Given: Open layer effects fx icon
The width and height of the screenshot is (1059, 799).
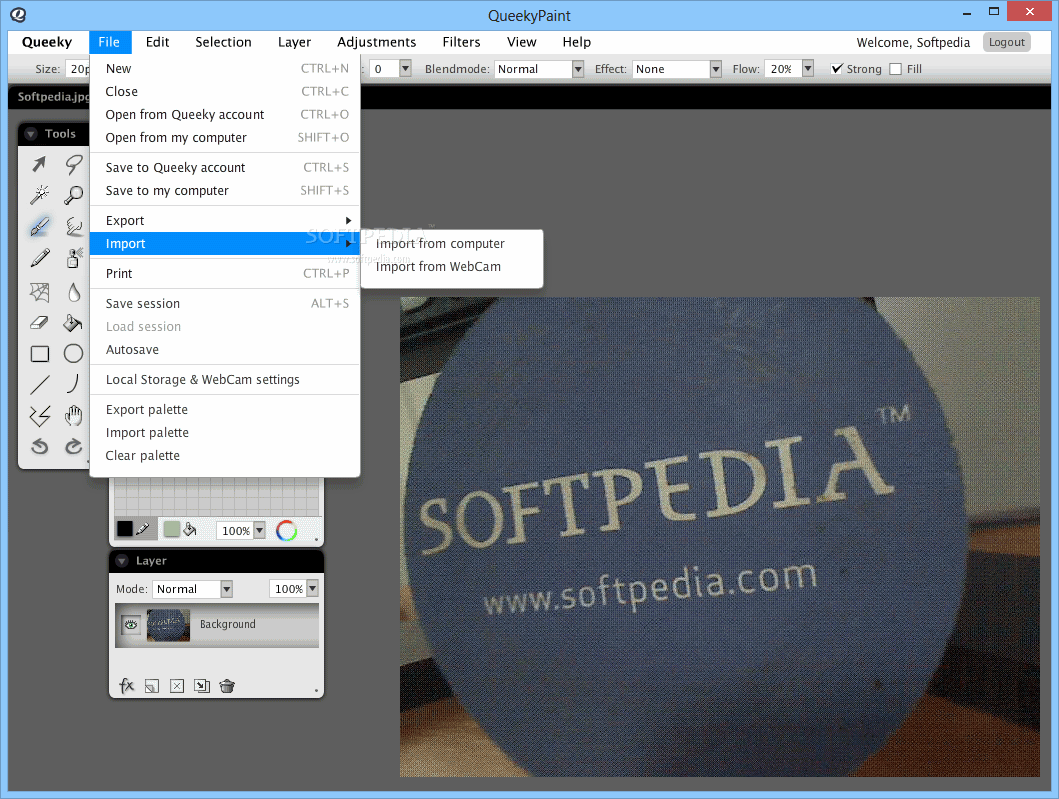Looking at the screenshot, I should click(126, 686).
